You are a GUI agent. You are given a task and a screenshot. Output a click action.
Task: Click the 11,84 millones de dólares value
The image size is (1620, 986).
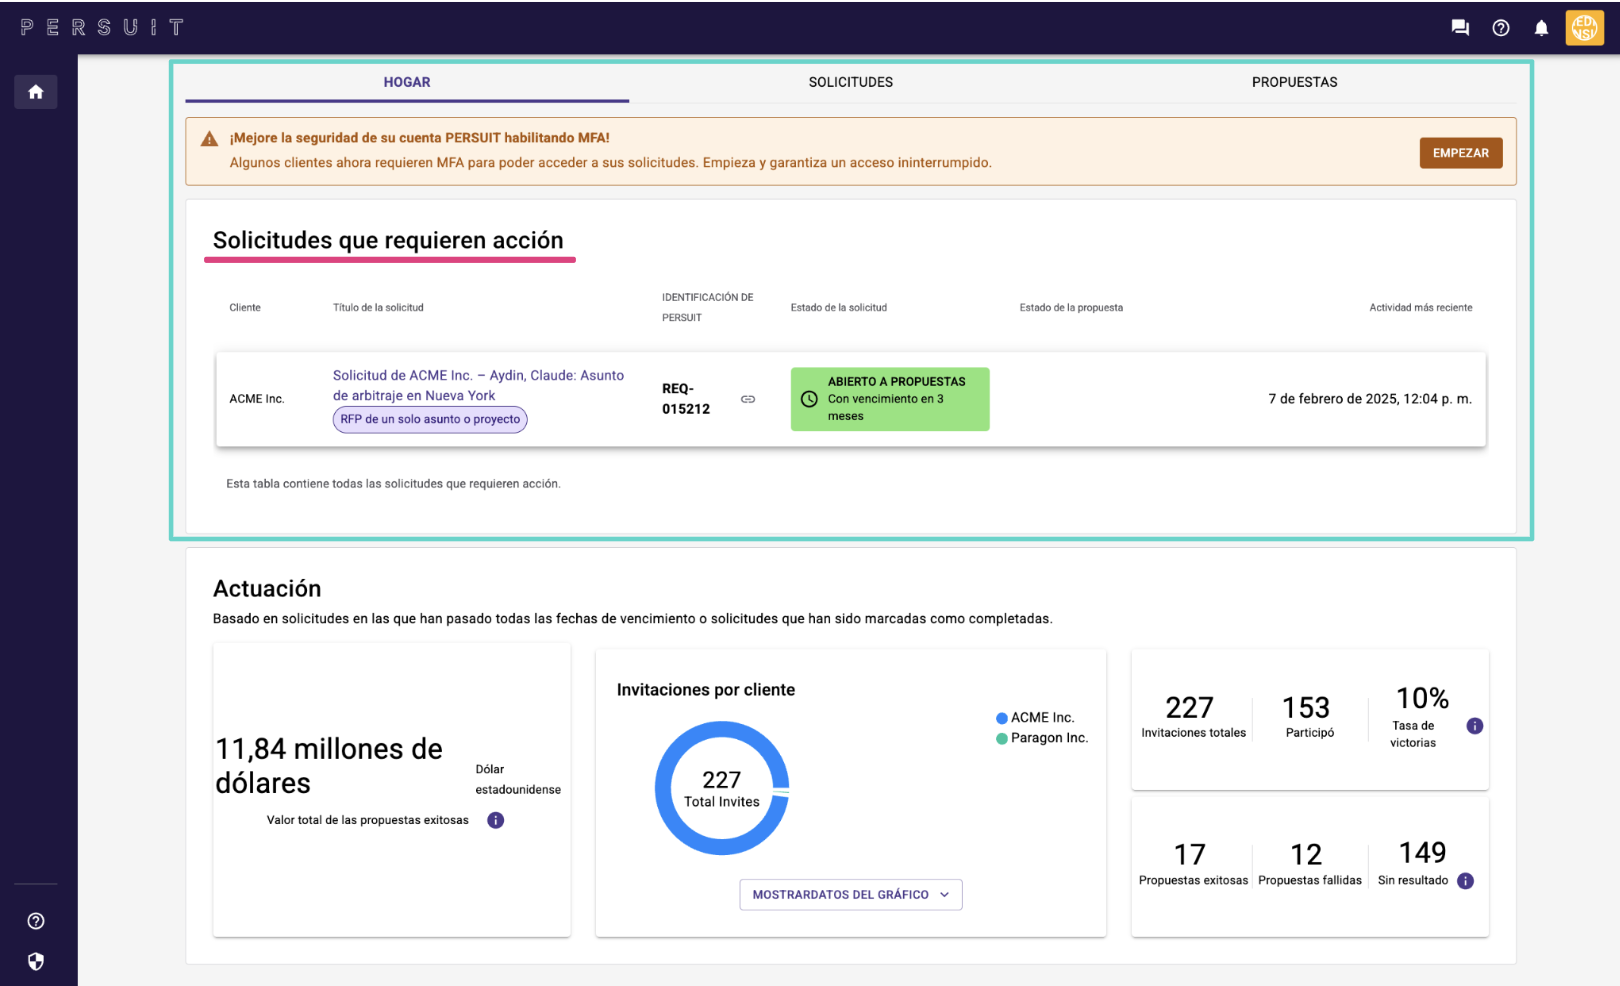[329, 766]
